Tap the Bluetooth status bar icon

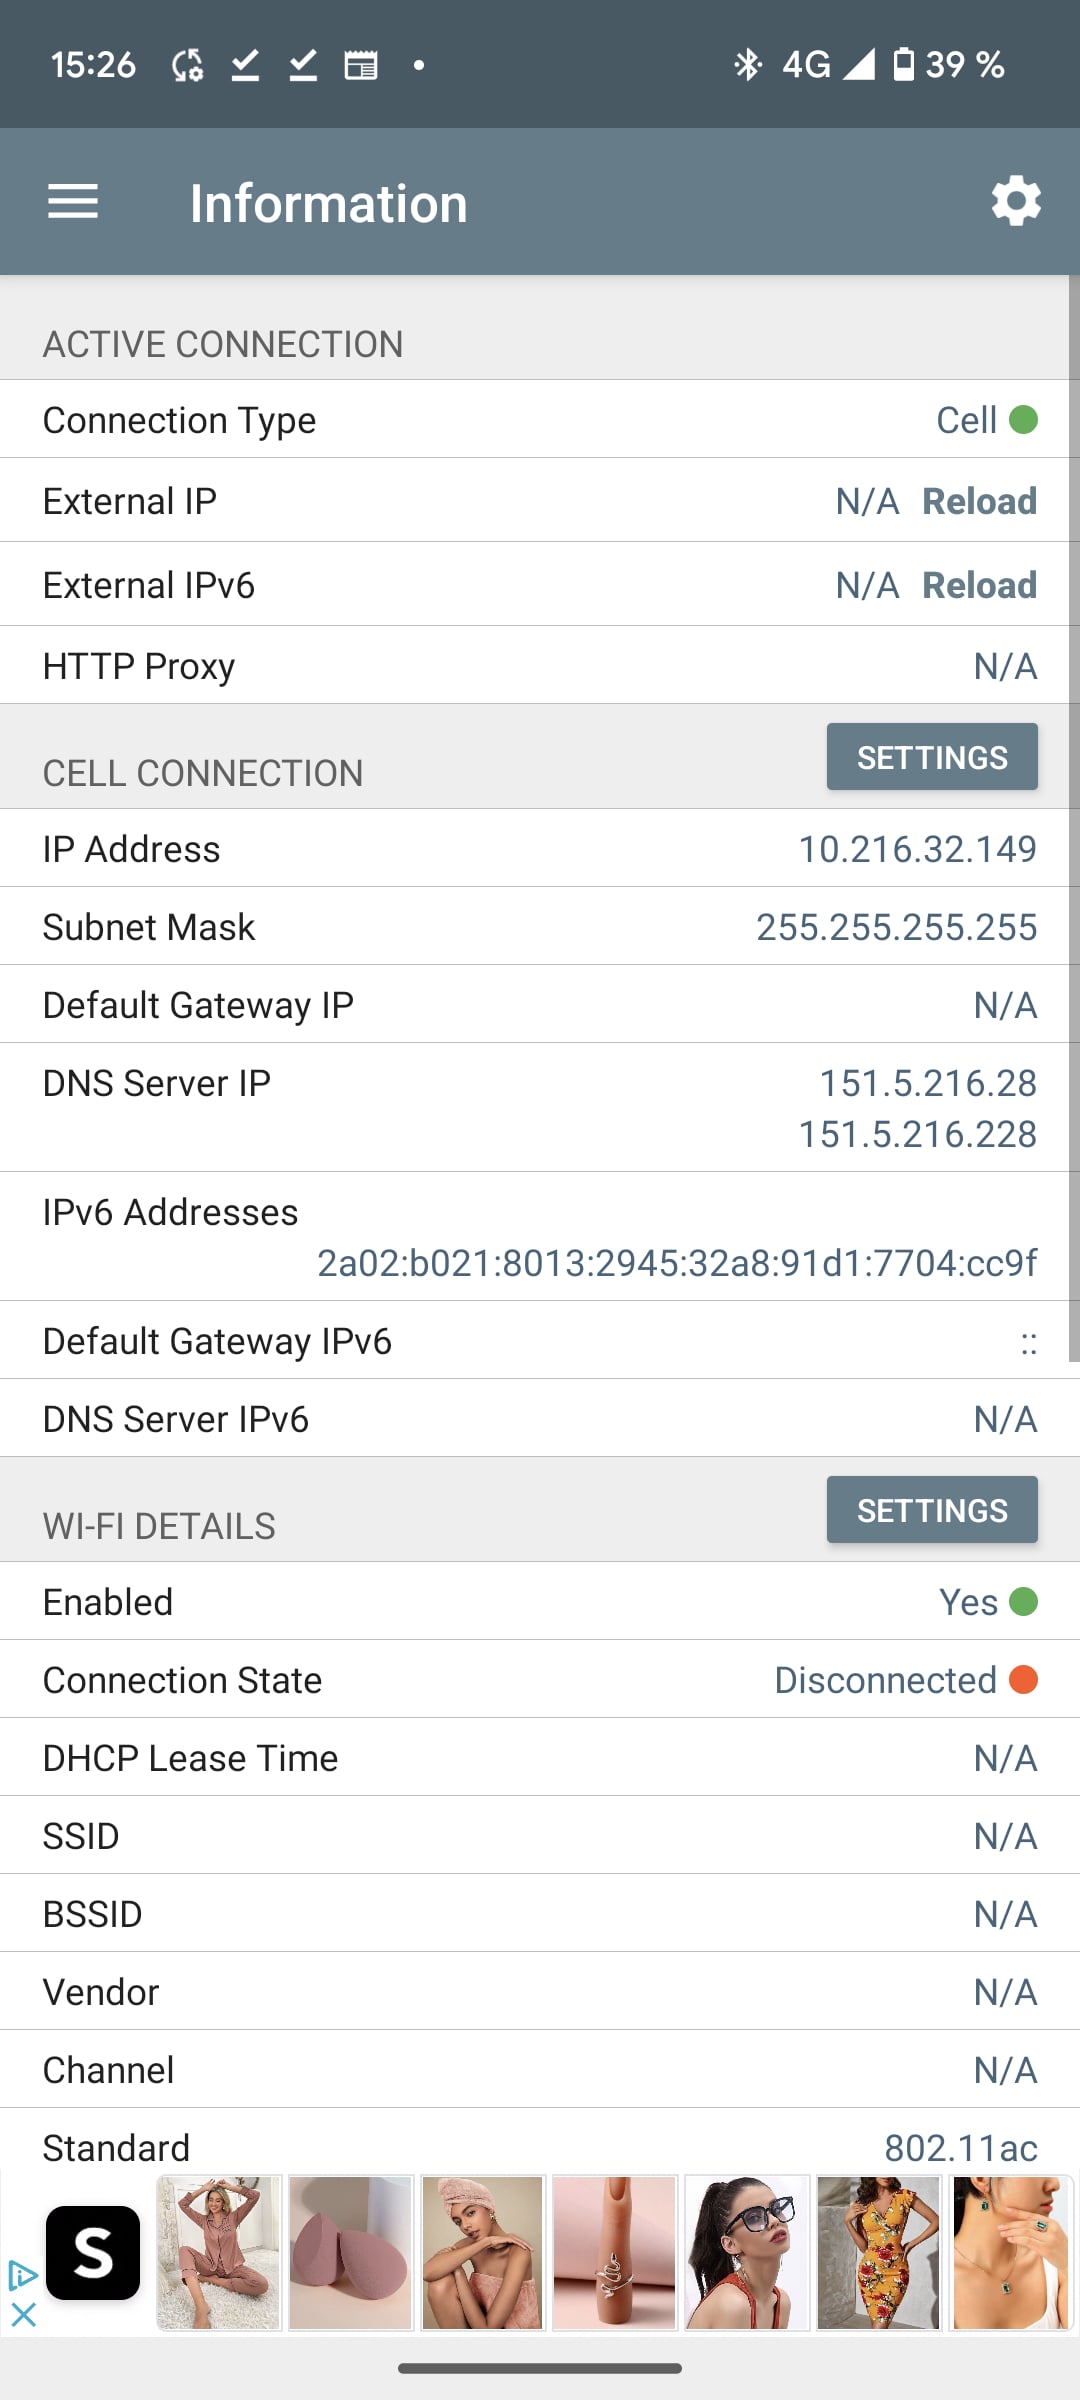[x=747, y=65]
